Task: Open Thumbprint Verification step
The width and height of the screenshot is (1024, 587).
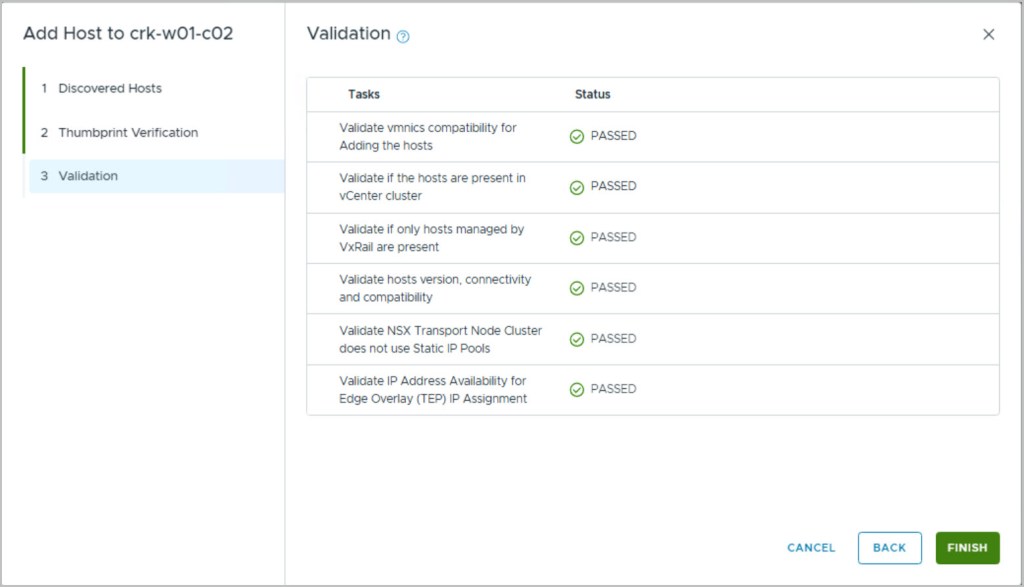Action: pyautogui.click(x=127, y=132)
